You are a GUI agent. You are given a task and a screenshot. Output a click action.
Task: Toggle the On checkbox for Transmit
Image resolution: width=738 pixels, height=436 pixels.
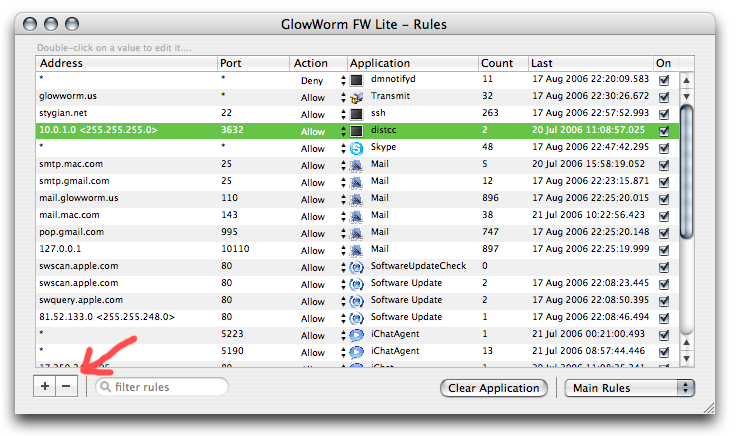[x=664, y=97]
